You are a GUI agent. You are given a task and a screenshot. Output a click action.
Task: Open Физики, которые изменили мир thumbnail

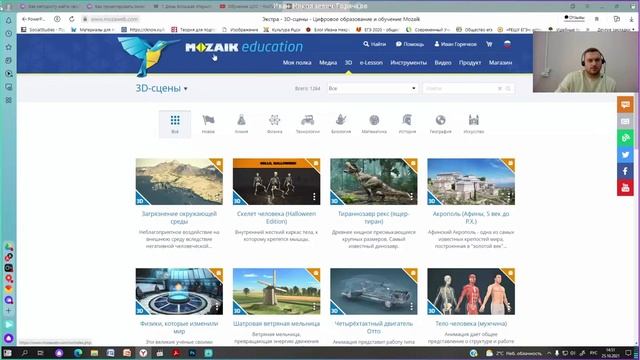tap(179, 291)
